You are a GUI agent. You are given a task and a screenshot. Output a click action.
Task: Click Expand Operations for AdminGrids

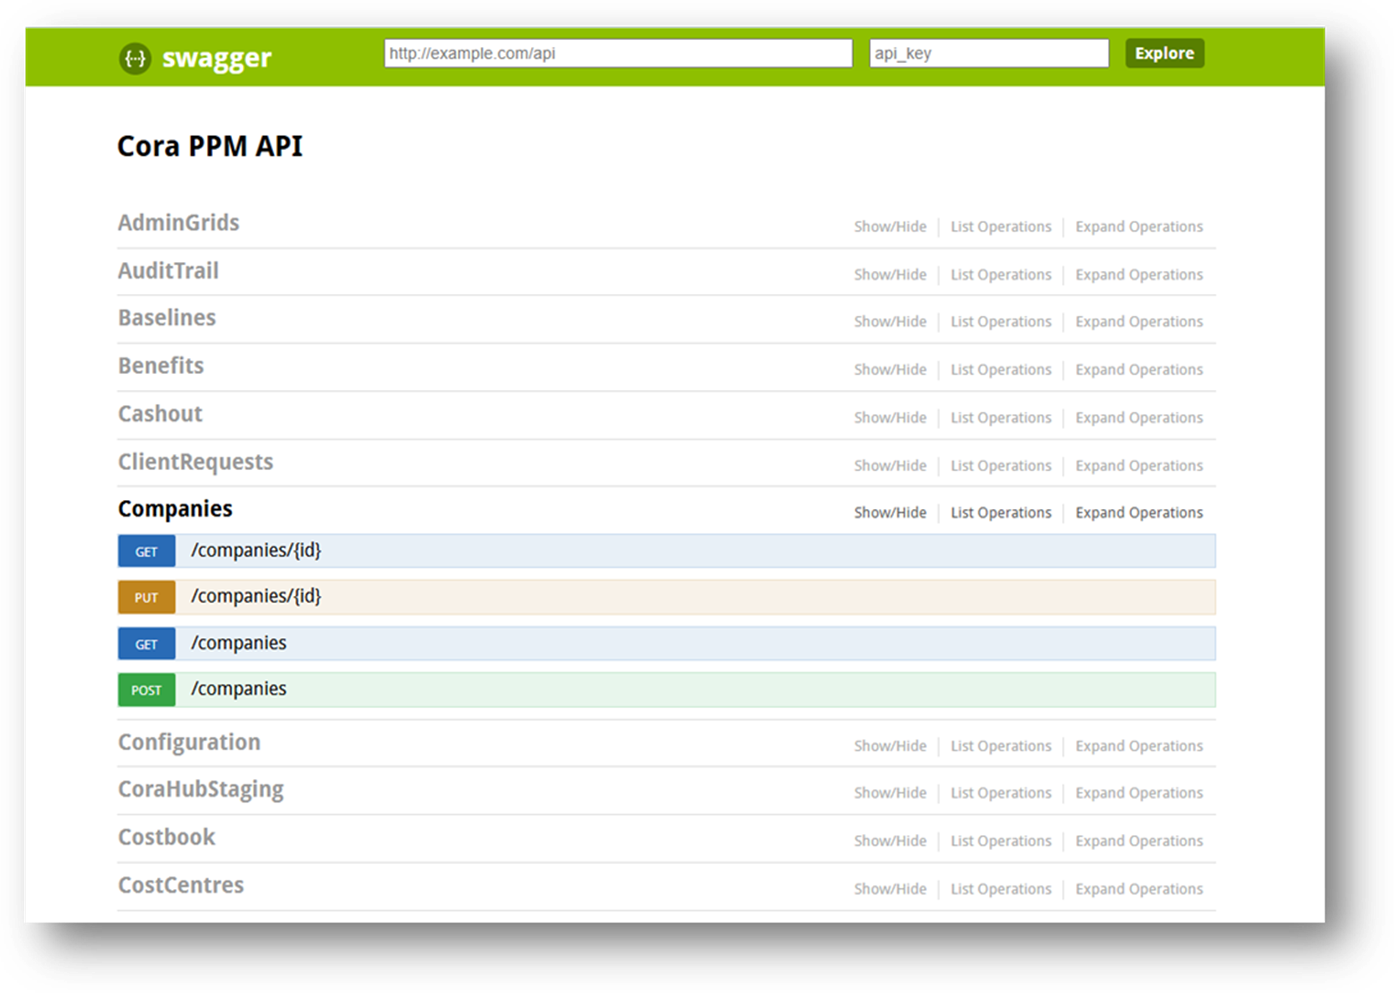pos(1139,227)
